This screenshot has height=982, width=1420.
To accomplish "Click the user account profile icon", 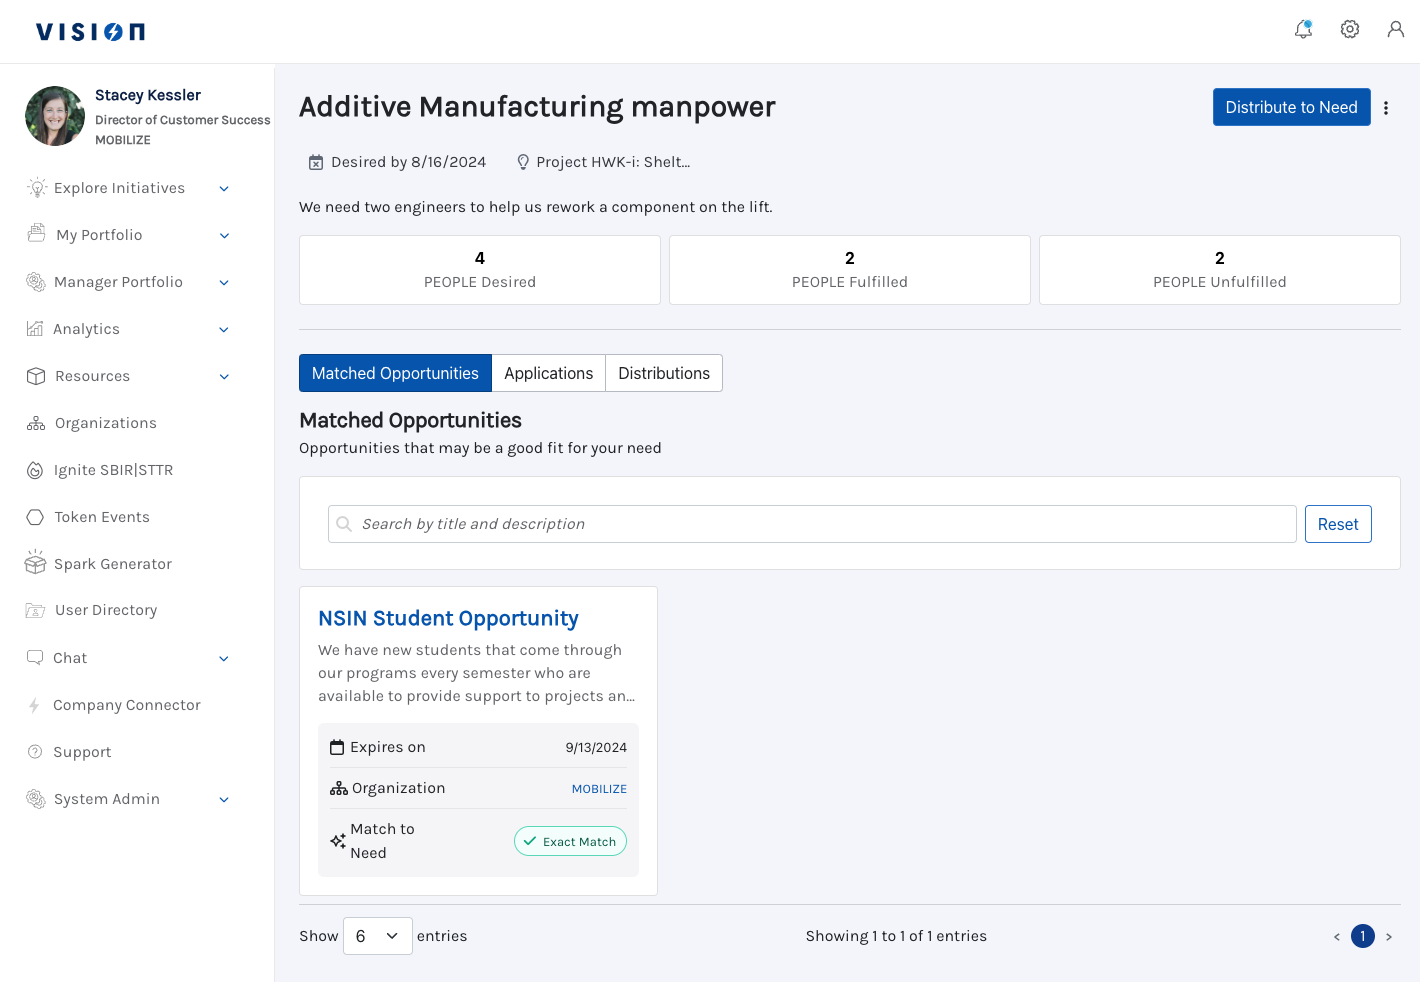I will click(x=1395, y=30).
